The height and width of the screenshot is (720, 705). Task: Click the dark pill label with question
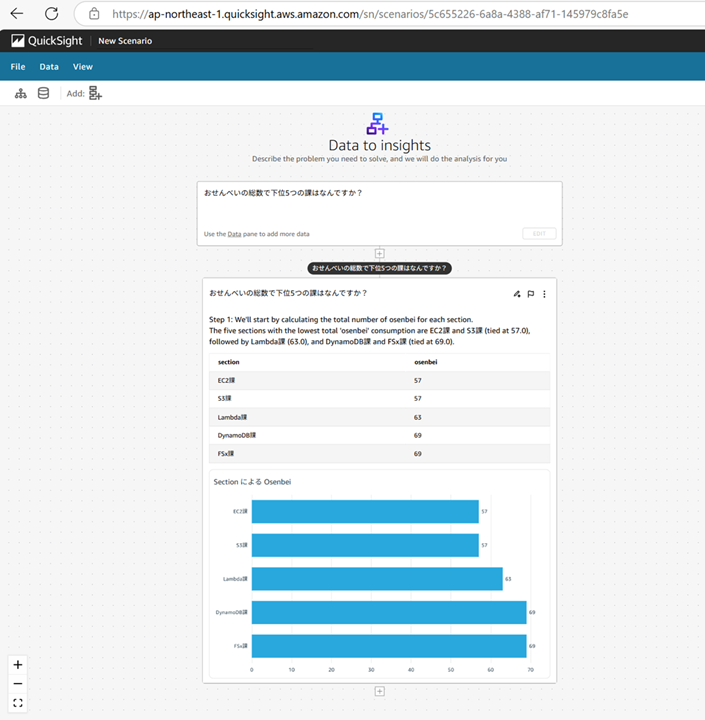click(x=379, y=268)
